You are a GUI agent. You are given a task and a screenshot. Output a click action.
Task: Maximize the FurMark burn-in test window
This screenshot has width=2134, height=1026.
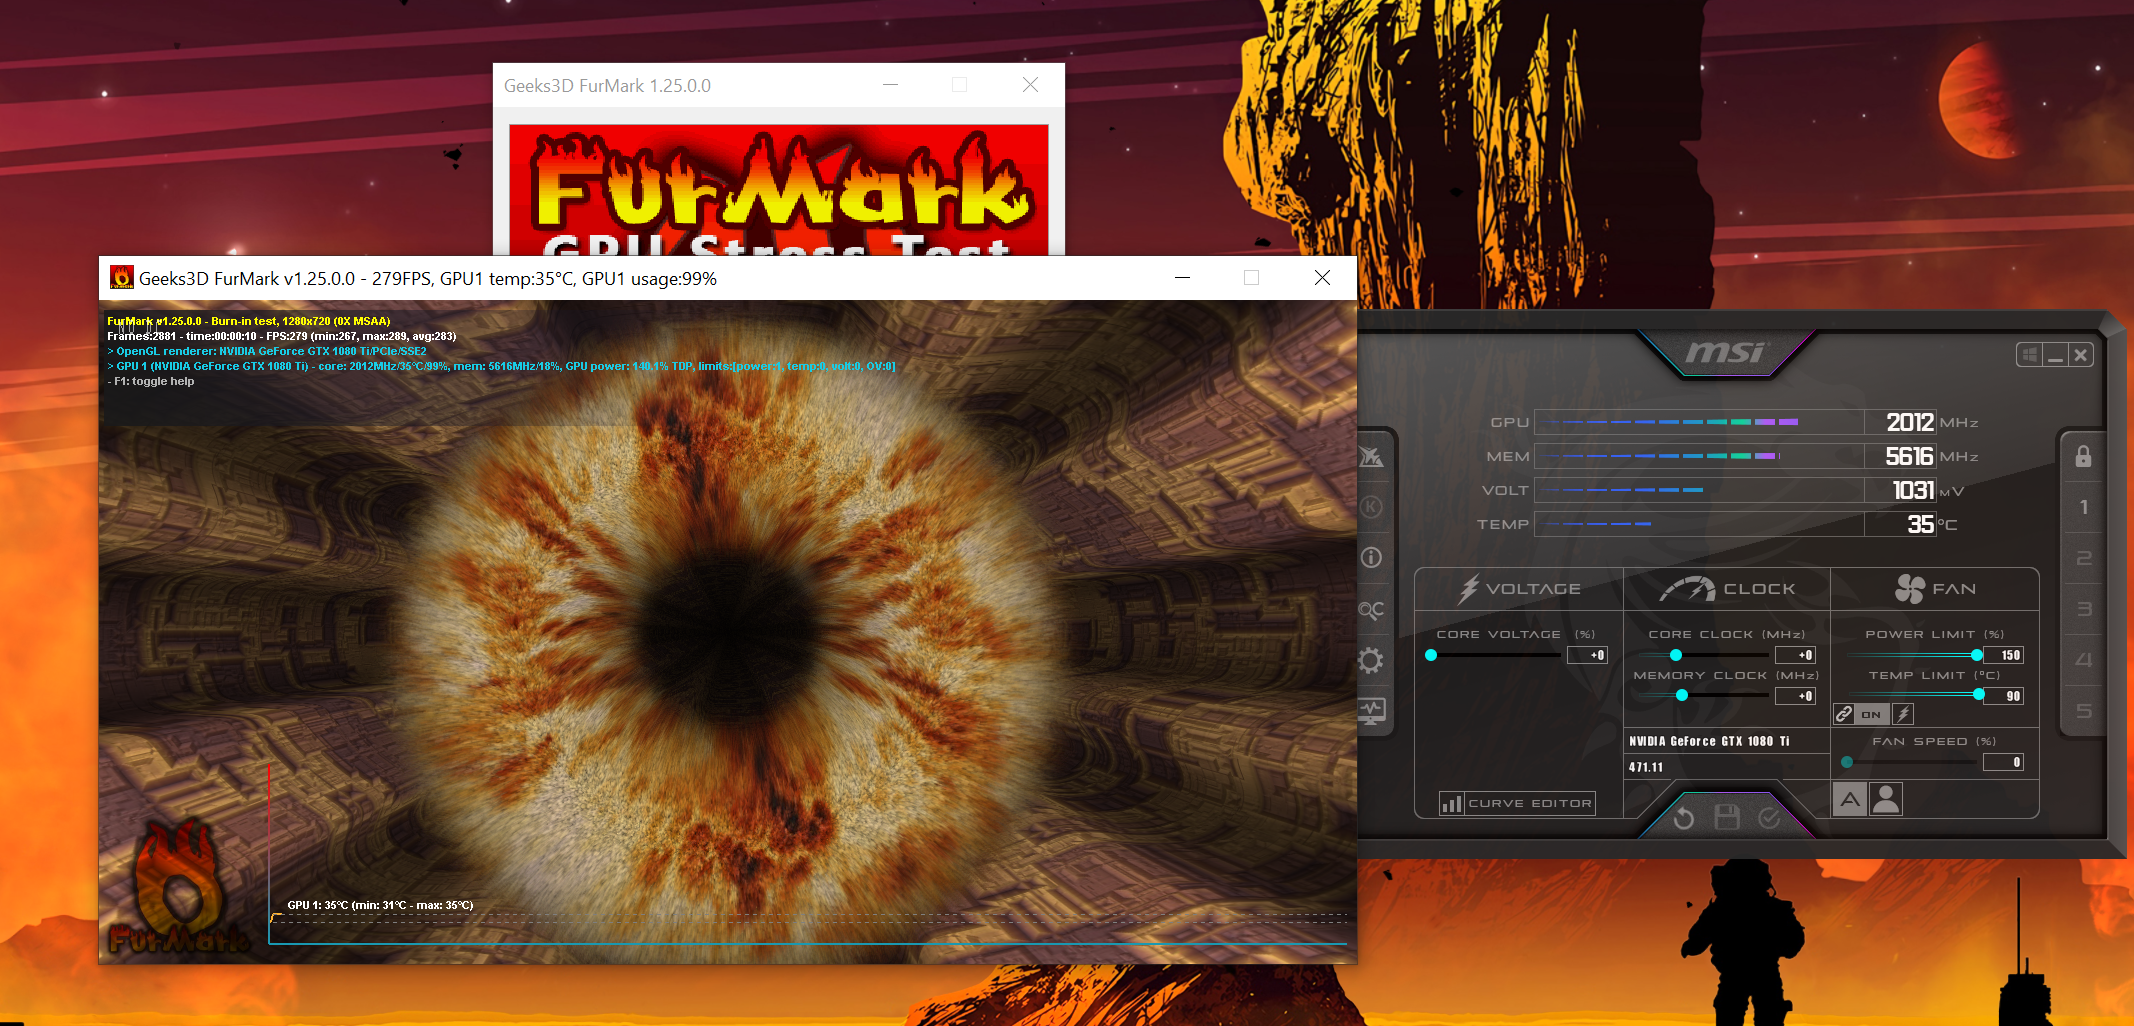point(1251,278)
